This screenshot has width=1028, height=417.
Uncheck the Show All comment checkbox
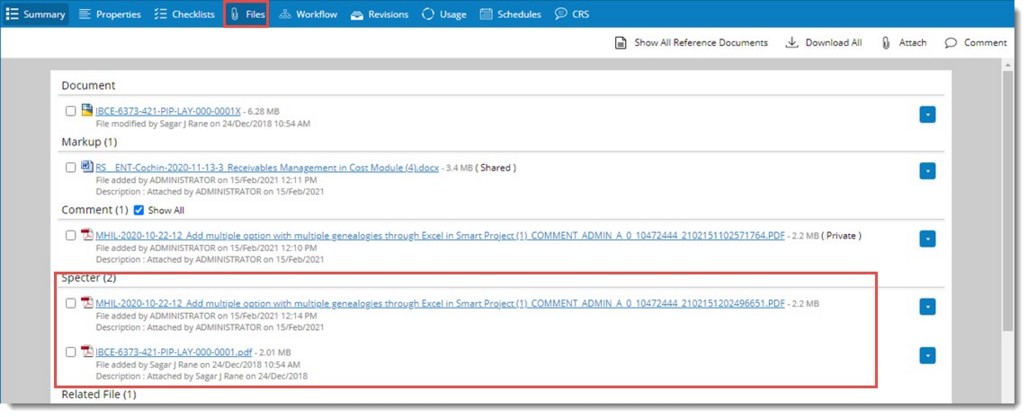139,210
